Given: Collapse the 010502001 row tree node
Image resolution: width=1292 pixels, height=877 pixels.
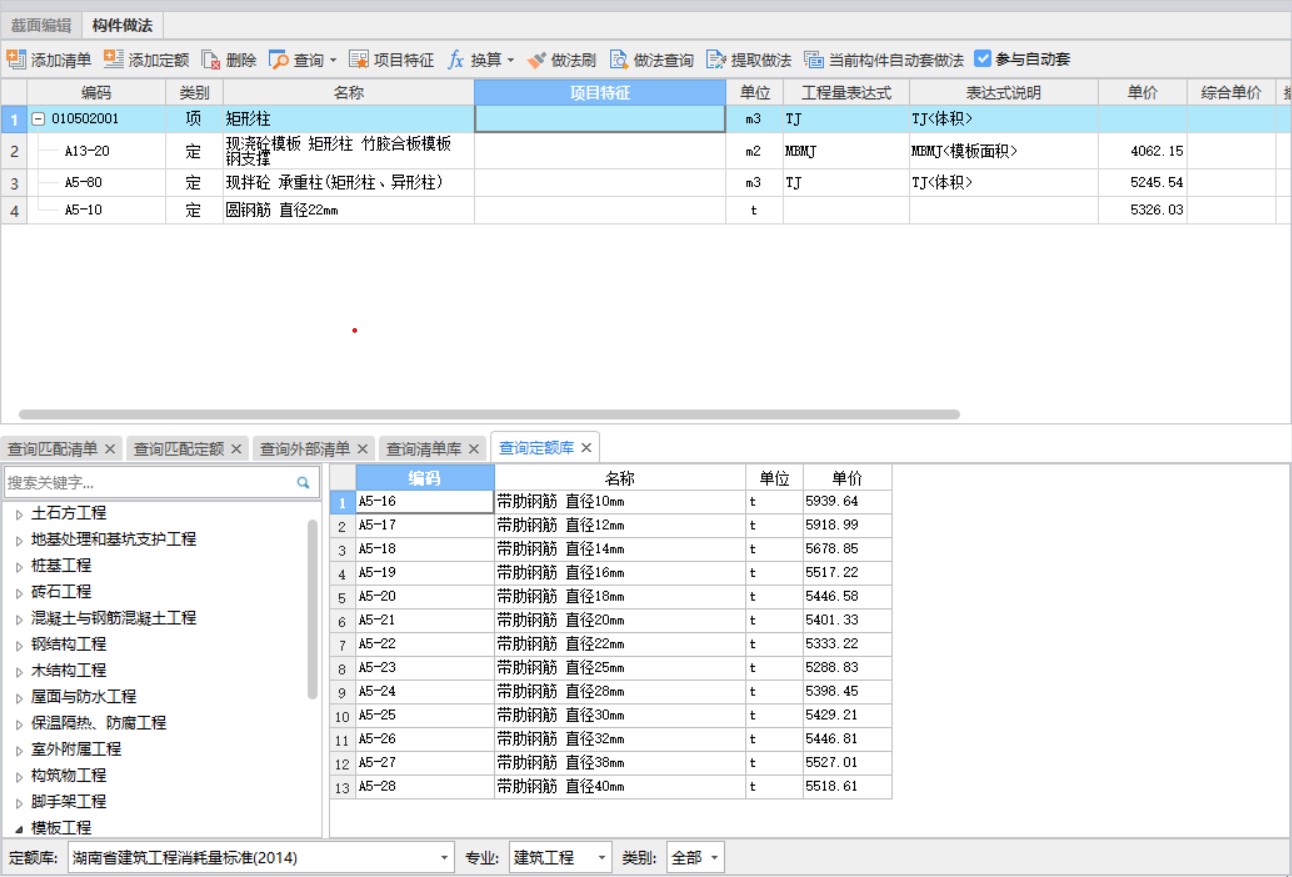Looking at the screenshot, I should [38, 119].
